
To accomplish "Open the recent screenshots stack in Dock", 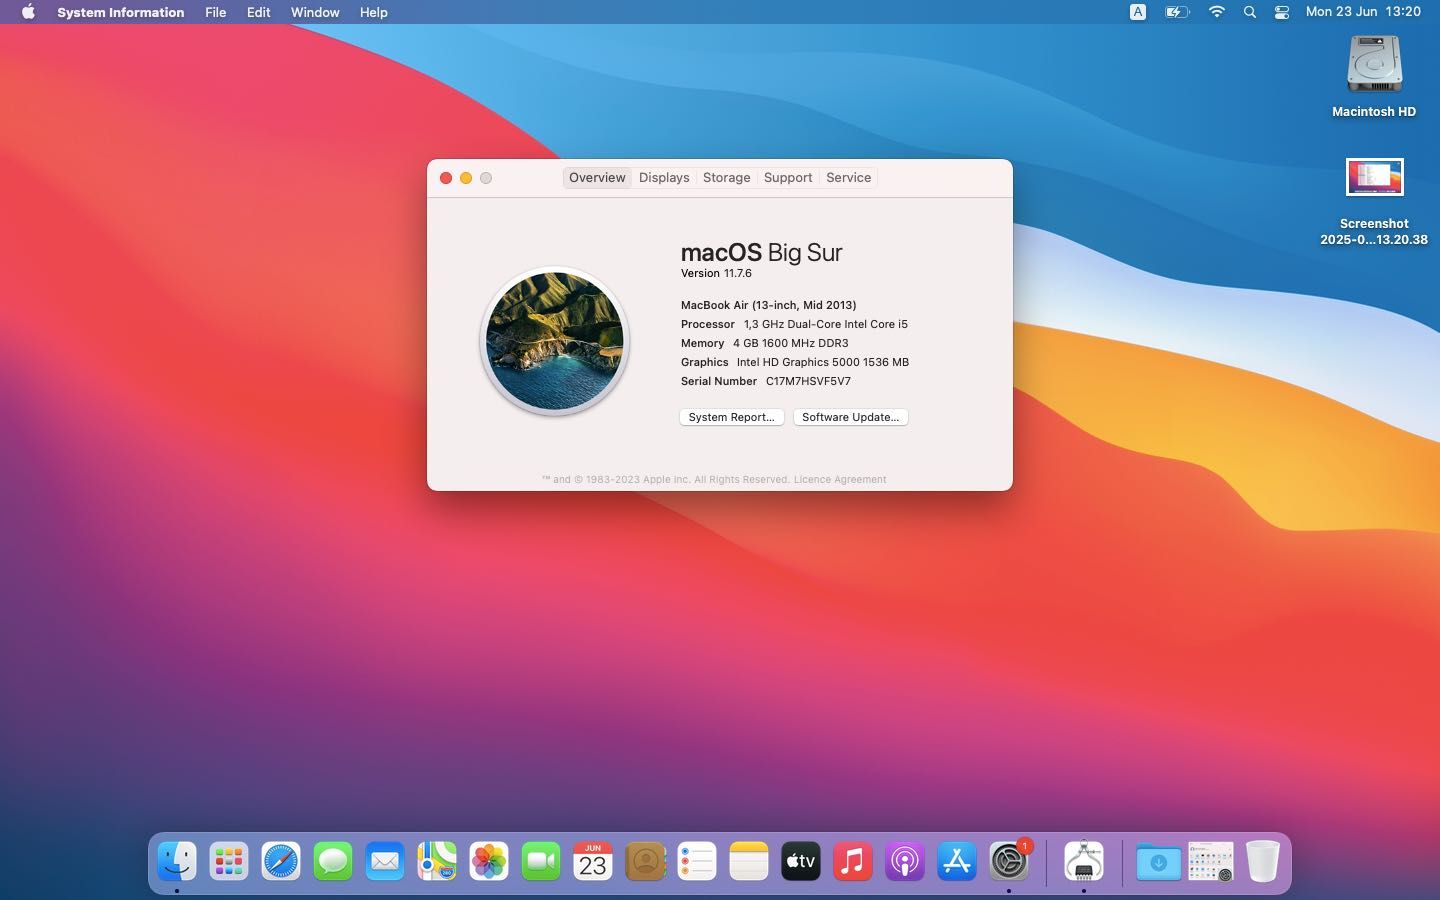I will (x=1211, y=861).
